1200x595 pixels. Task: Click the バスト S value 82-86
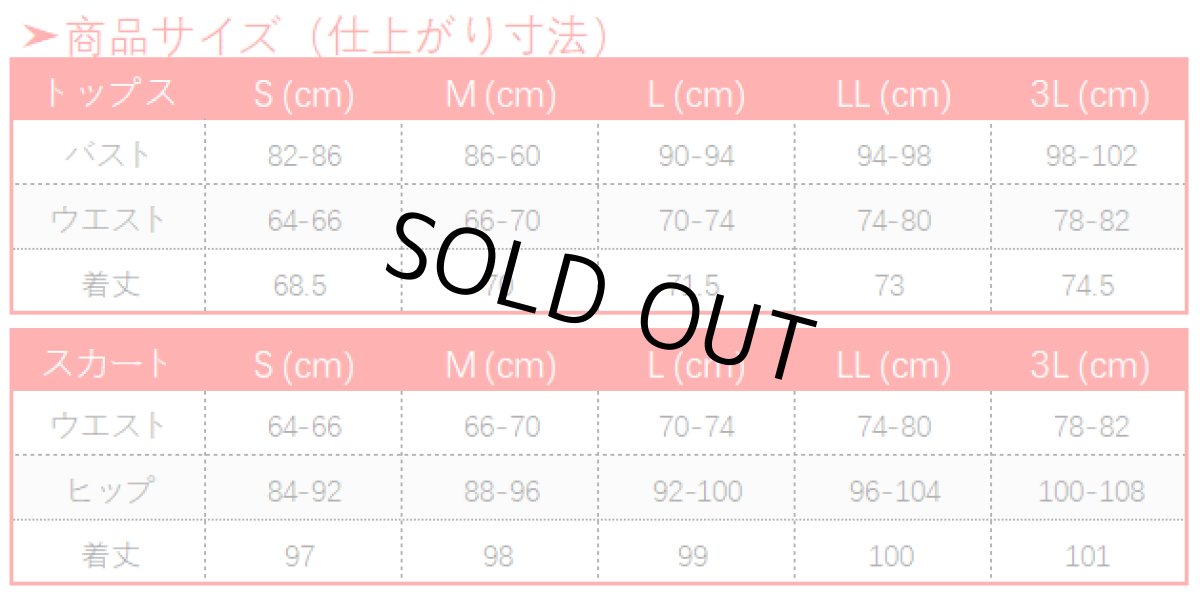point(304,156)
